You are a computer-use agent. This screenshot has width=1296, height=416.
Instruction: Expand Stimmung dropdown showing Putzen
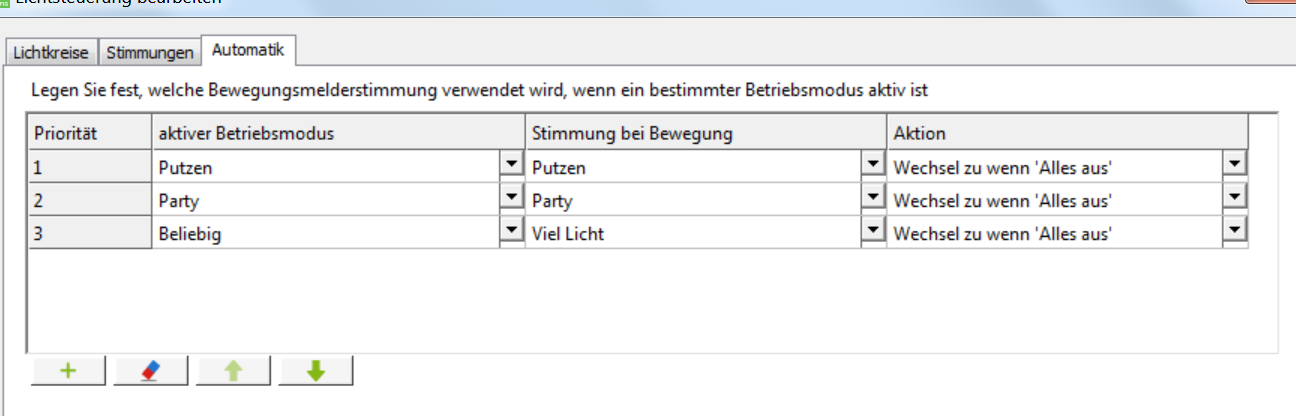coord(873,165)
